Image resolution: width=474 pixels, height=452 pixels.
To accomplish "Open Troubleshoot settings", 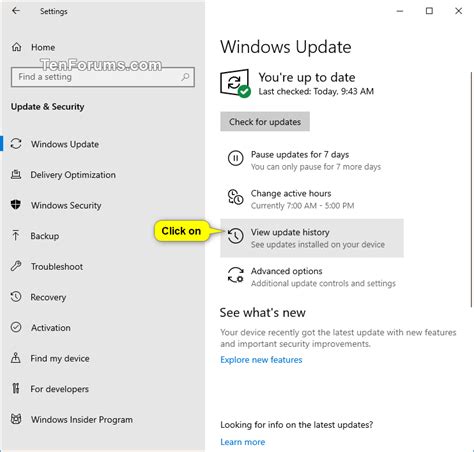I will click(57, 267).
